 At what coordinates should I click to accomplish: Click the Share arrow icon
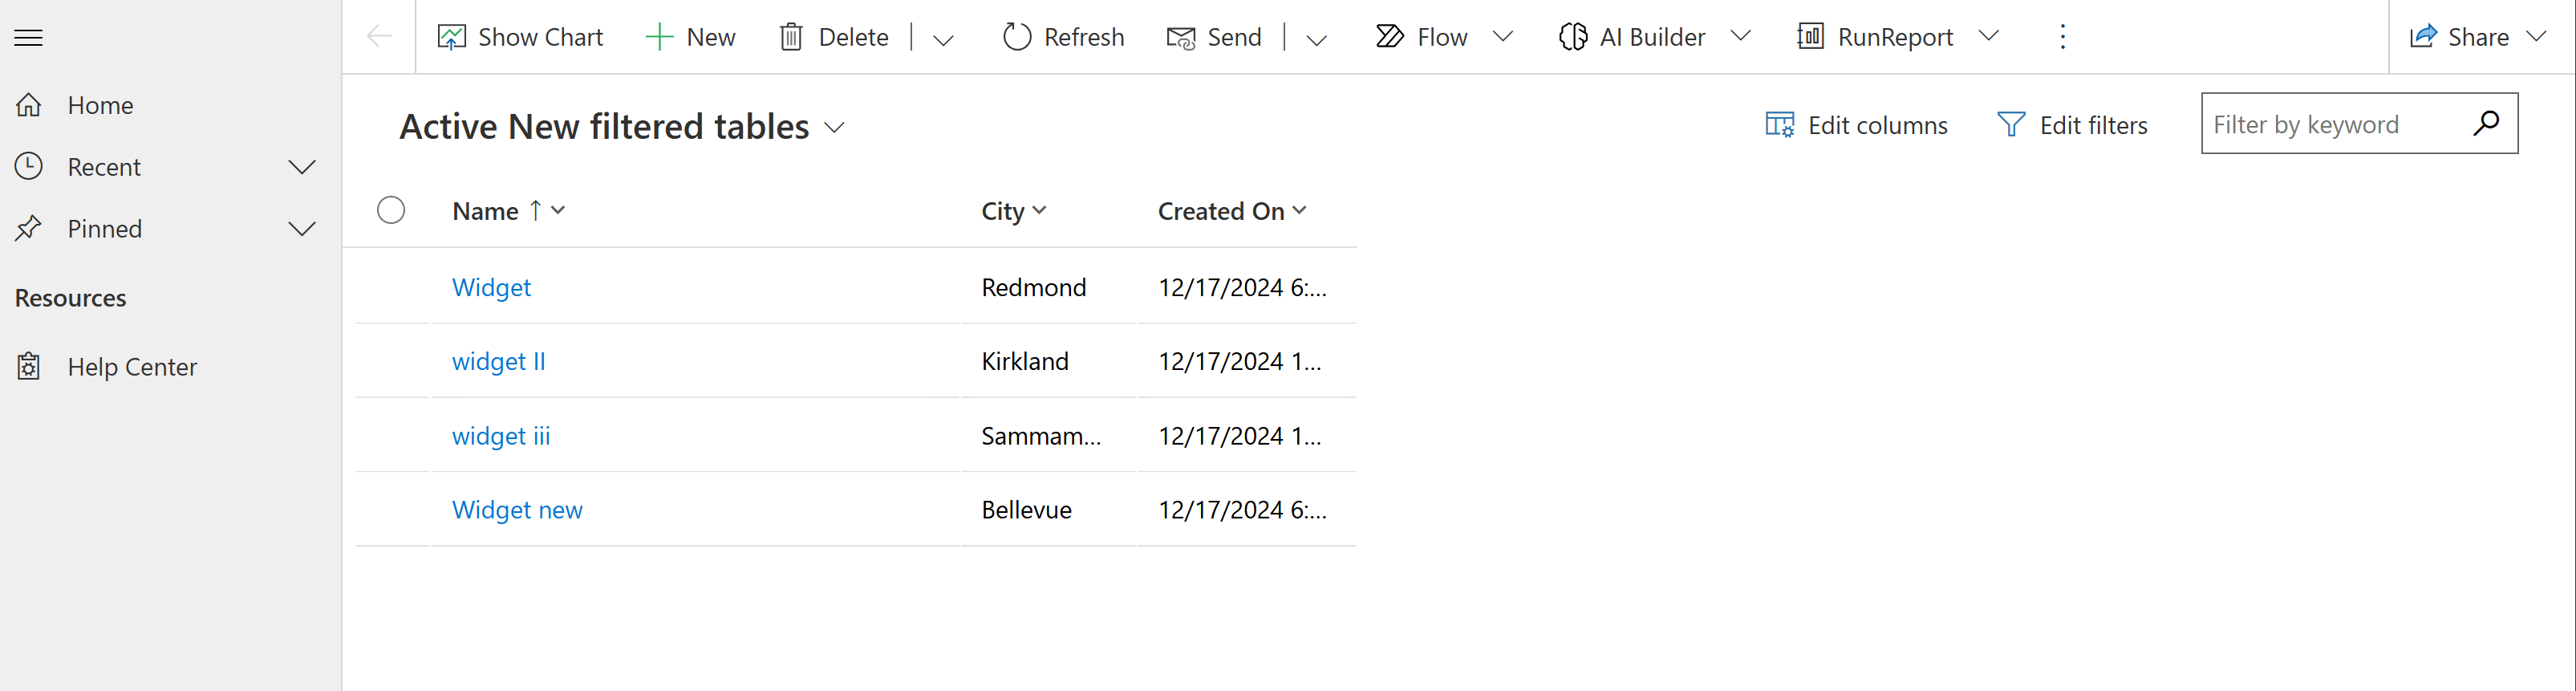[2423, 37]
